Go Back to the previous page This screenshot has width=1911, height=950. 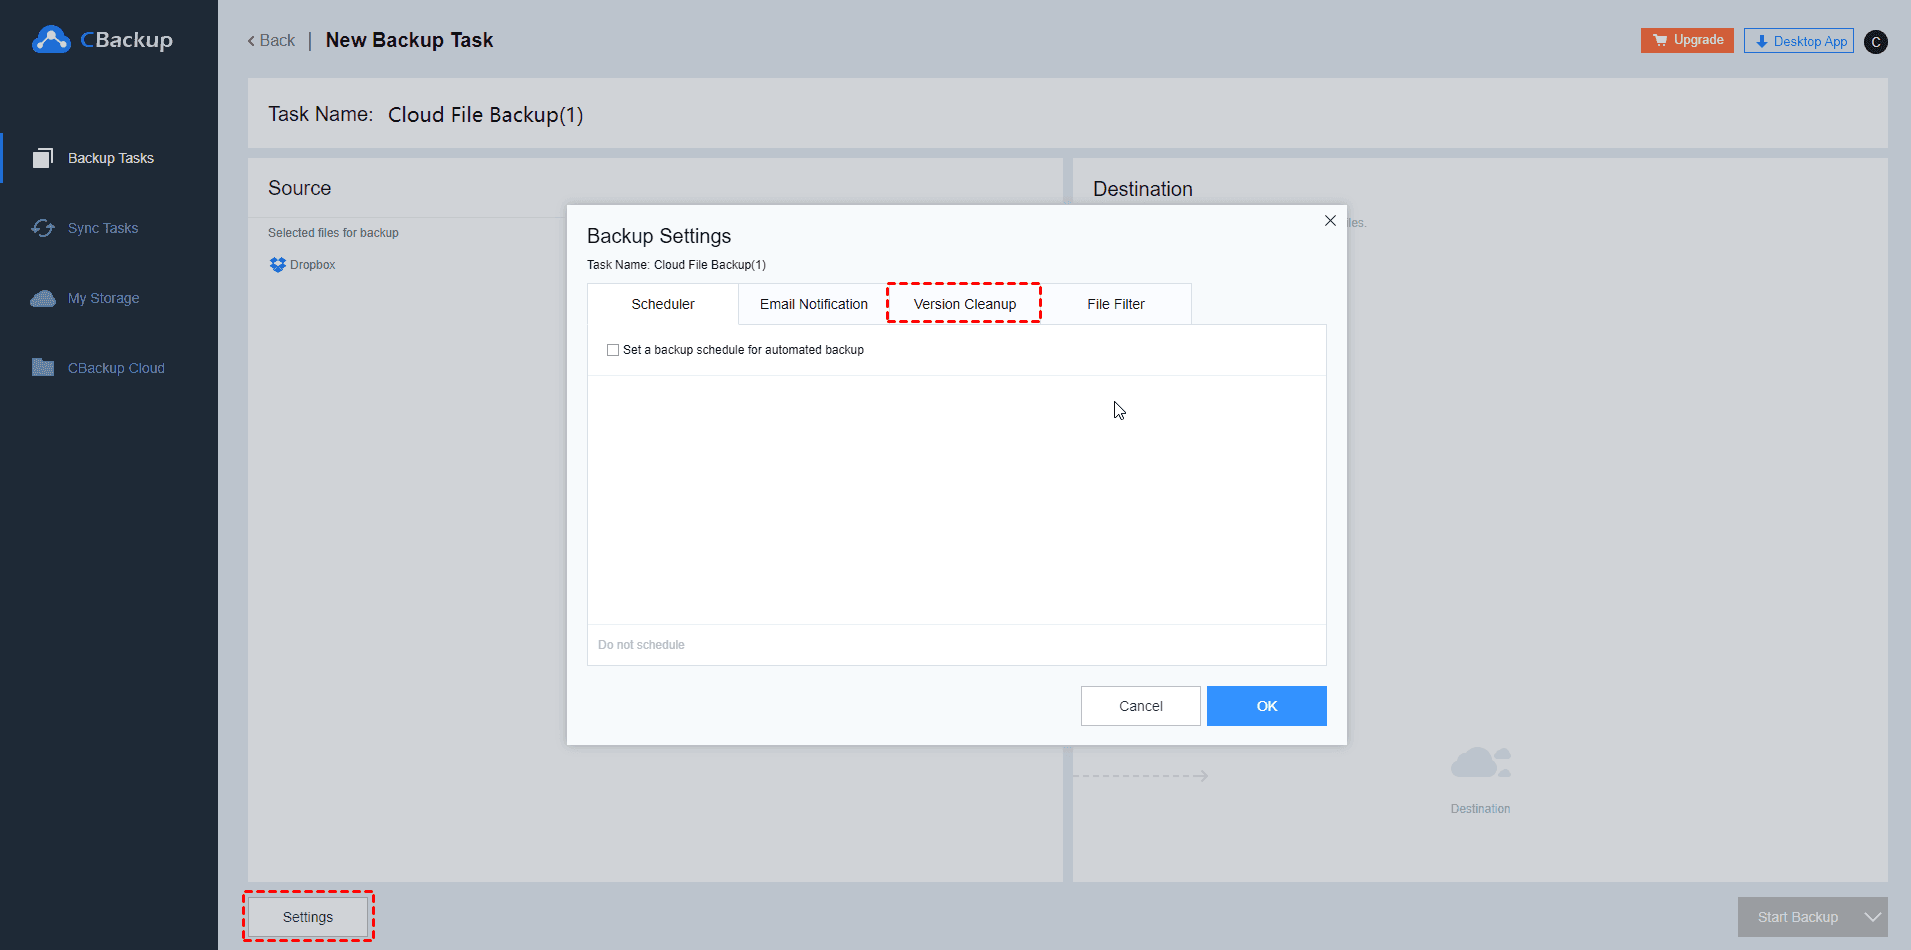click(x=269, y=40)
